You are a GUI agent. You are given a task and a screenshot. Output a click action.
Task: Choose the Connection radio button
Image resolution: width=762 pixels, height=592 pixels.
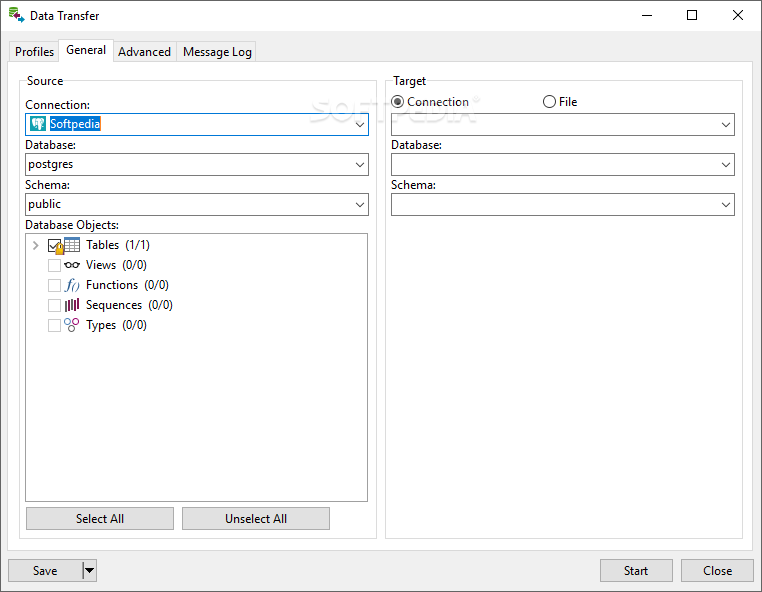(398, 102)
